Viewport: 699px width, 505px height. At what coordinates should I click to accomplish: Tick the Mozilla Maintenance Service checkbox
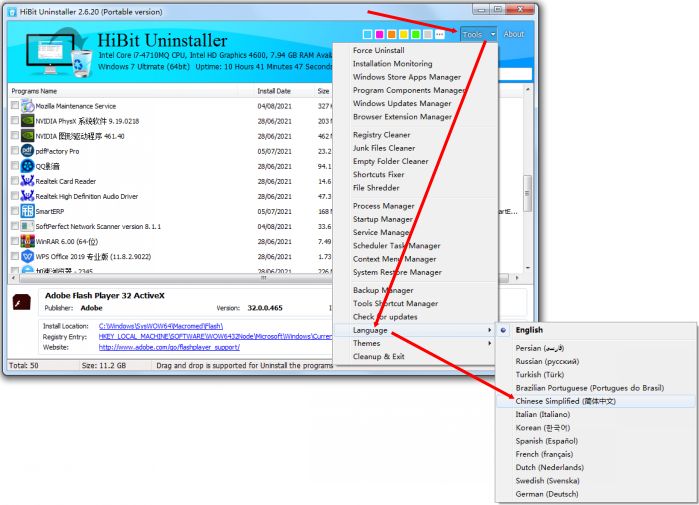[x=15, y=105]
